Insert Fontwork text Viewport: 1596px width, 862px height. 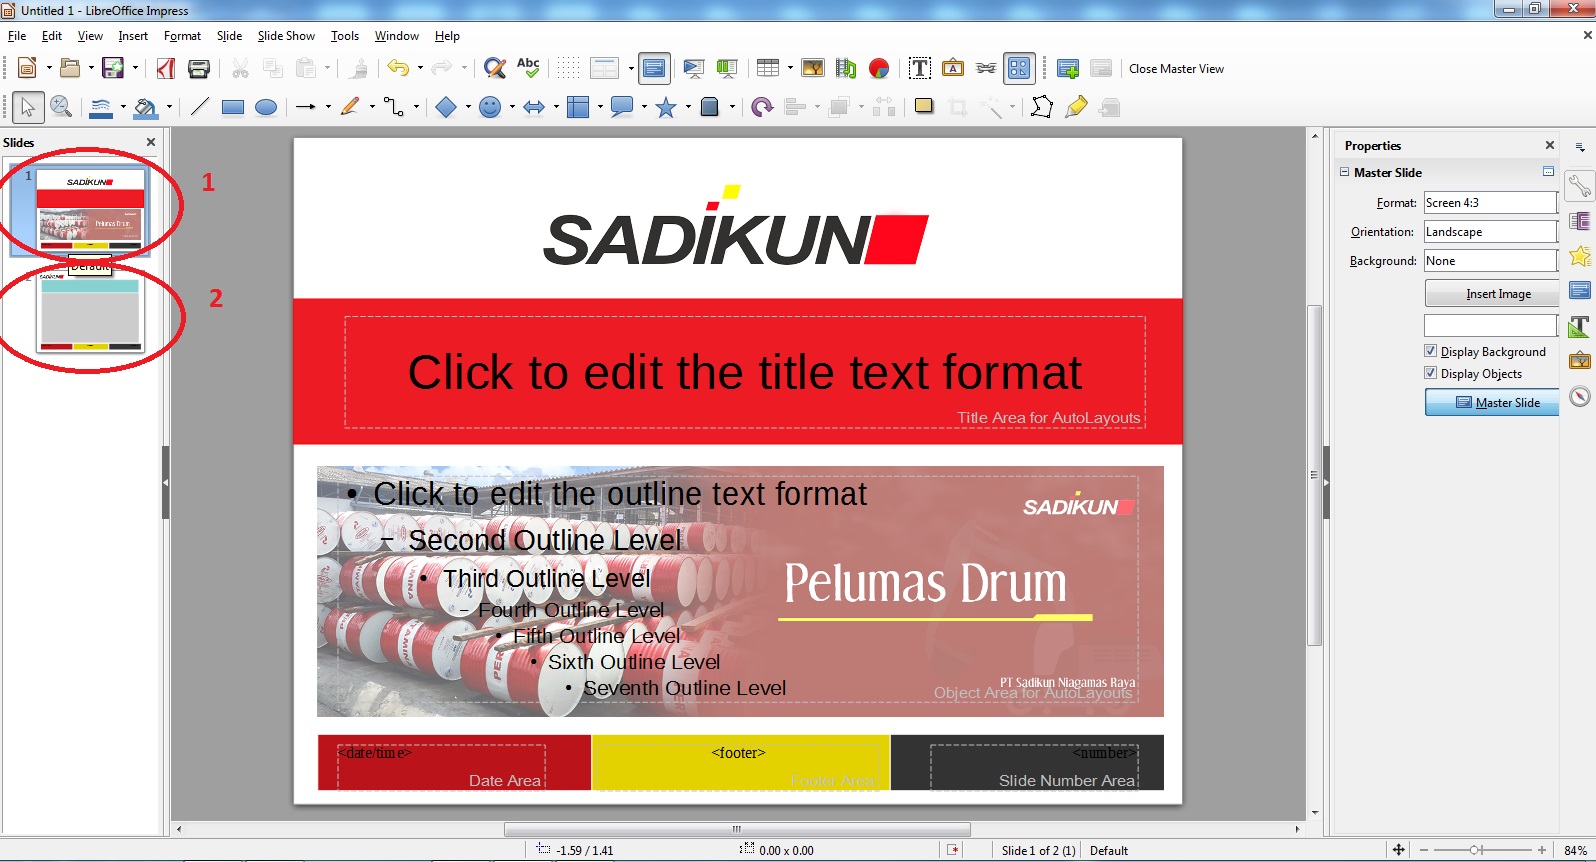[953, 68]
